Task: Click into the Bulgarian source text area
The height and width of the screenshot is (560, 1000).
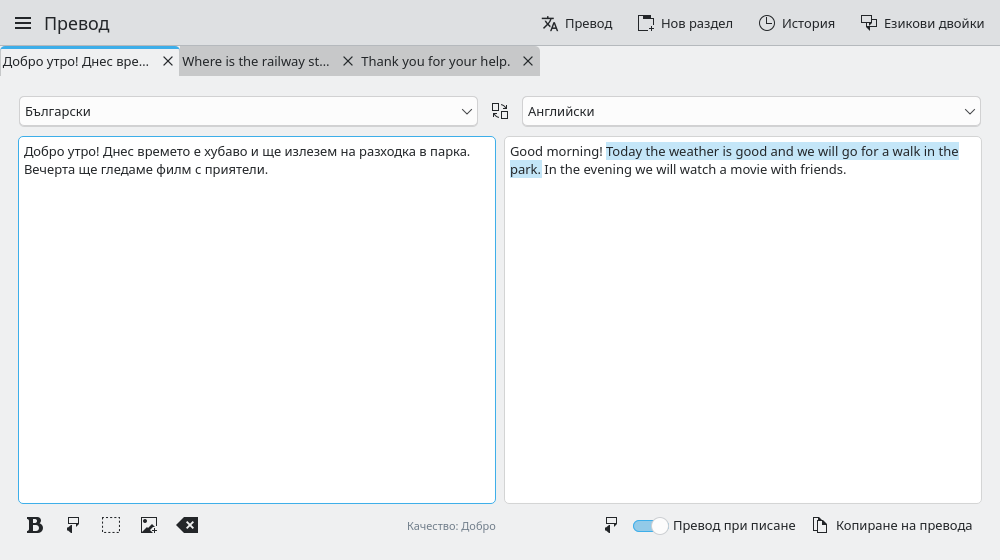Action: (x=257, y=320)
